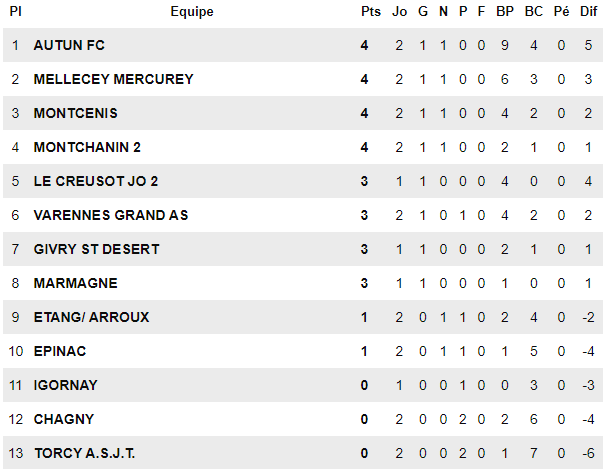605x469 pixels.
Task: Click MONTCHANIN 2 team name
Action: [87, 147]
